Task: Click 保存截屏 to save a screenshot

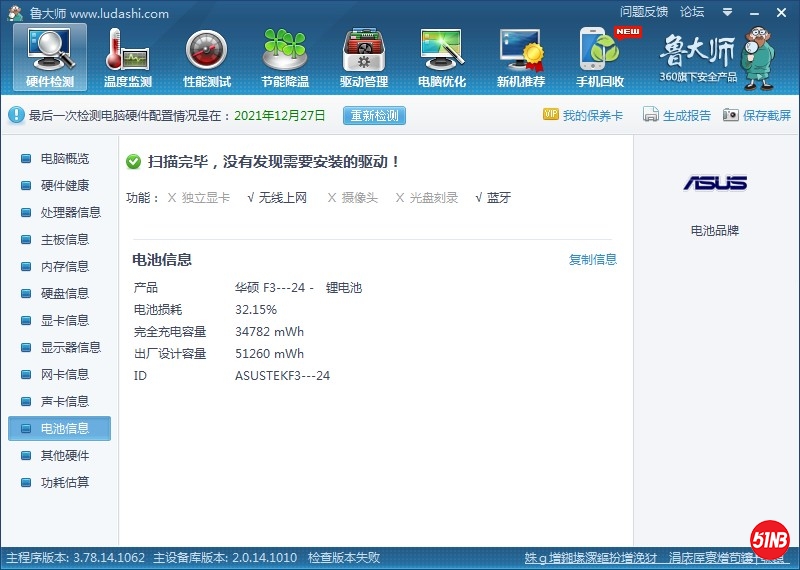Action: 757,115
